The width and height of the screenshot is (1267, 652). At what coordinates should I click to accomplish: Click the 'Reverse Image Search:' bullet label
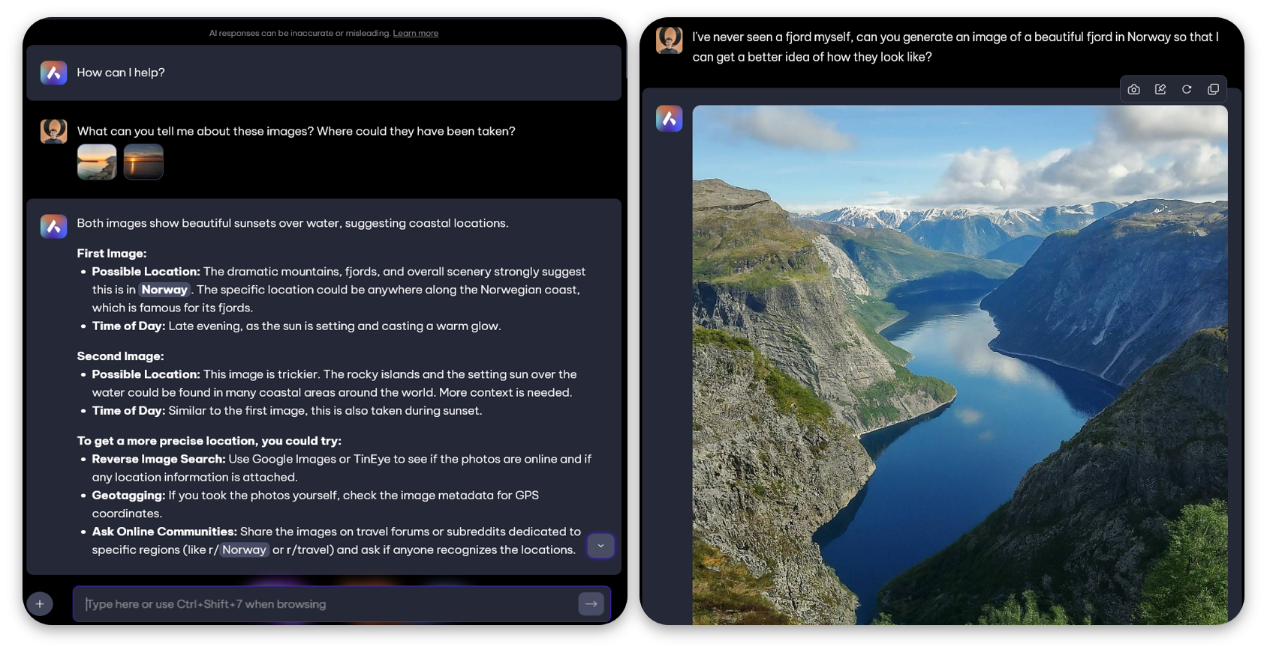click(x=158, y=459)
